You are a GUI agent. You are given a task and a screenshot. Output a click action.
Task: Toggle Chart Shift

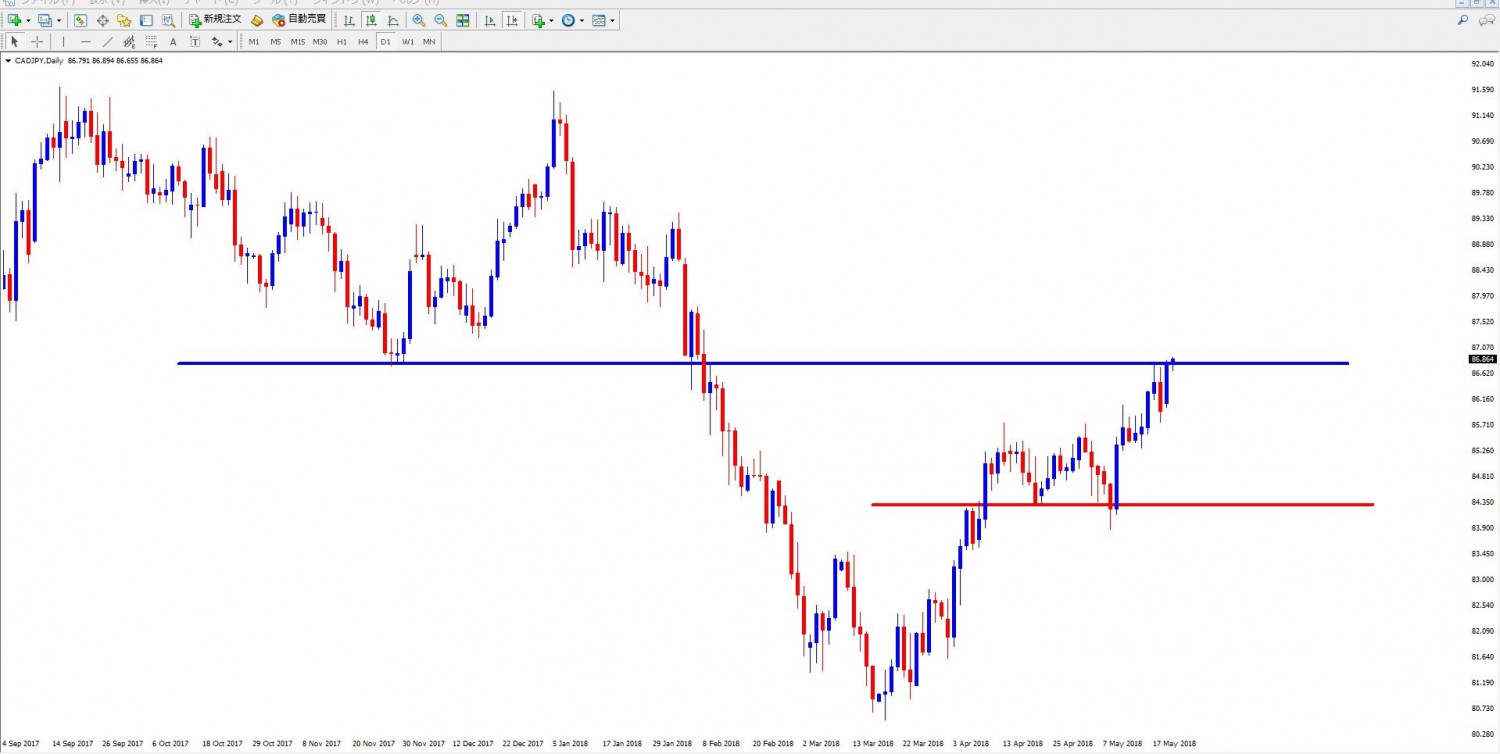pyautogui.click(x=512, y=20)
